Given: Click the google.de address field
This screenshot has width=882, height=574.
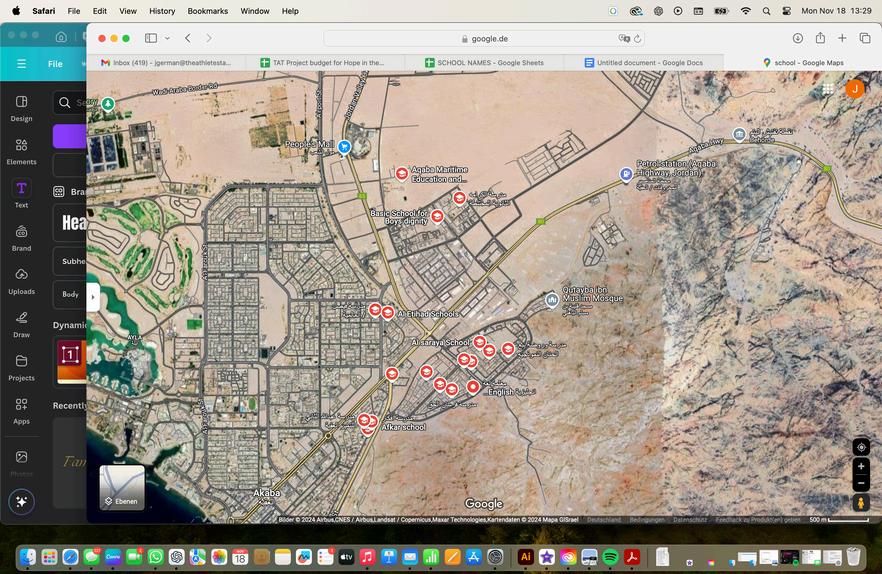Looking at the screenshot, I should pos(484,39).
